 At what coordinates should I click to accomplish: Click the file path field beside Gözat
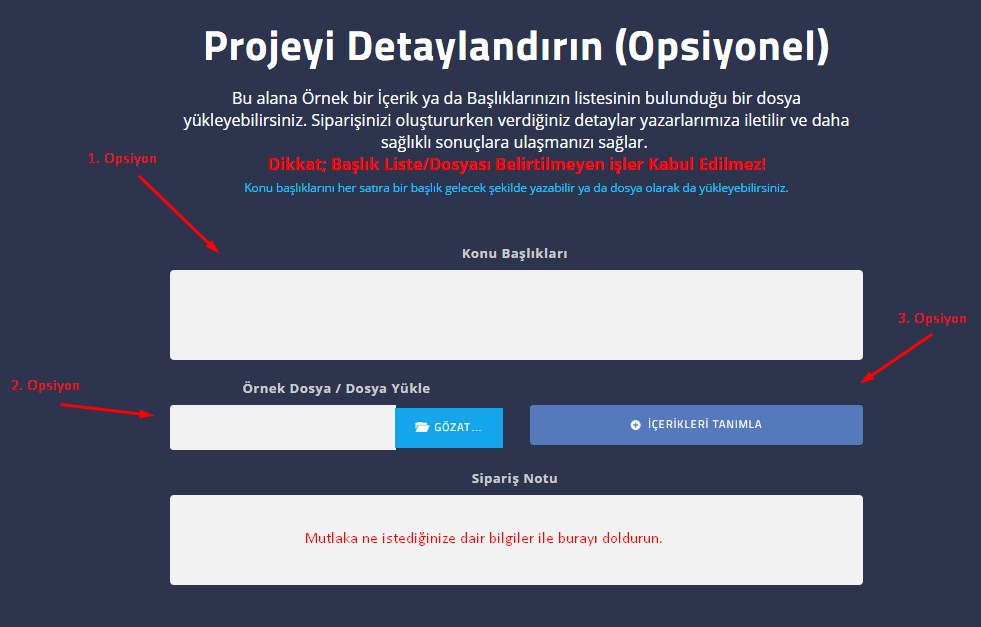282,427
